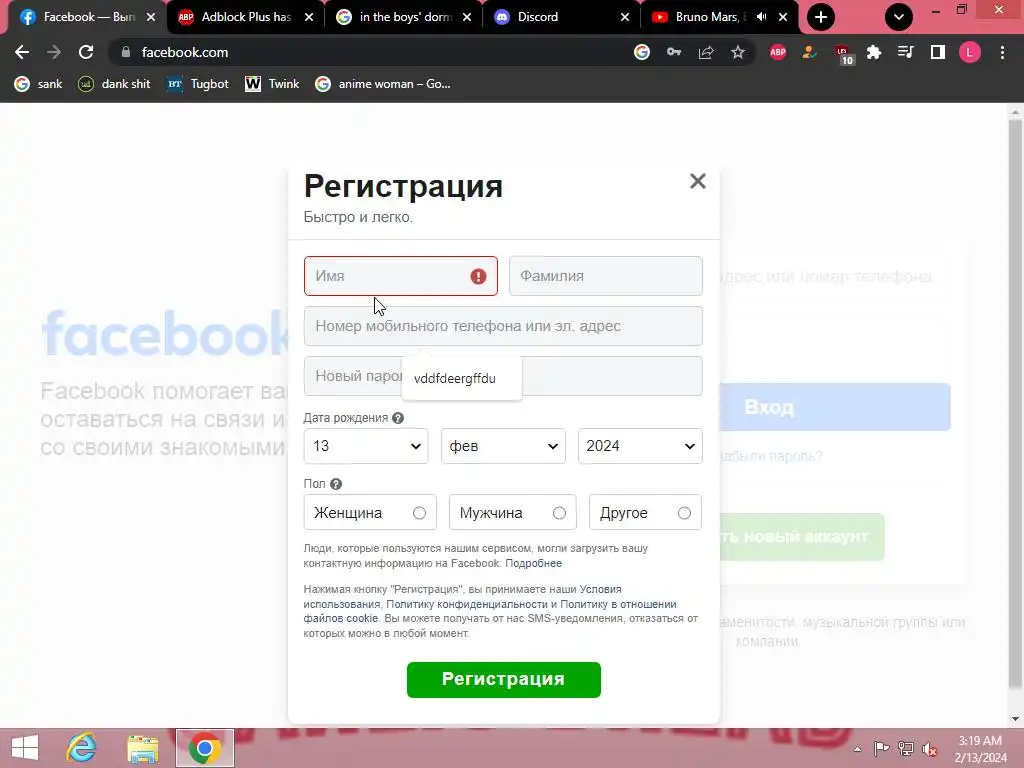1024x768 pixels.
Task: Click the muted volume tray icon
Action: click(929, 749)
